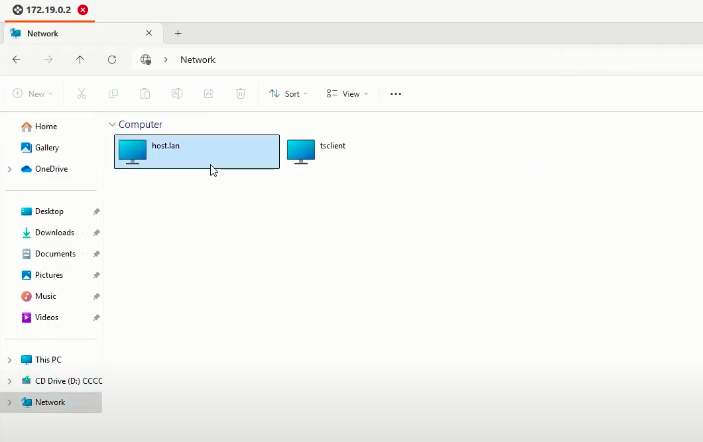Open the pinned Music folder
703x442 pixels.
pyautogui.click(x=39, y=296)
